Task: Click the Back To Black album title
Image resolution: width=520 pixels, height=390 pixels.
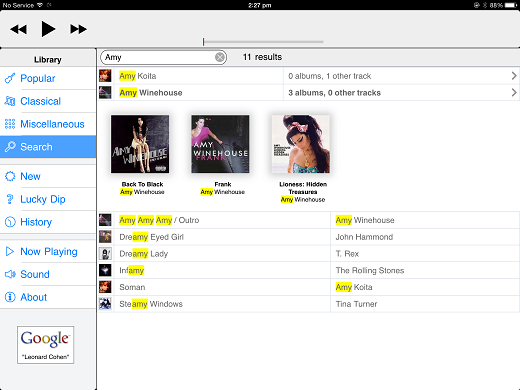Action: click(142, 184)
